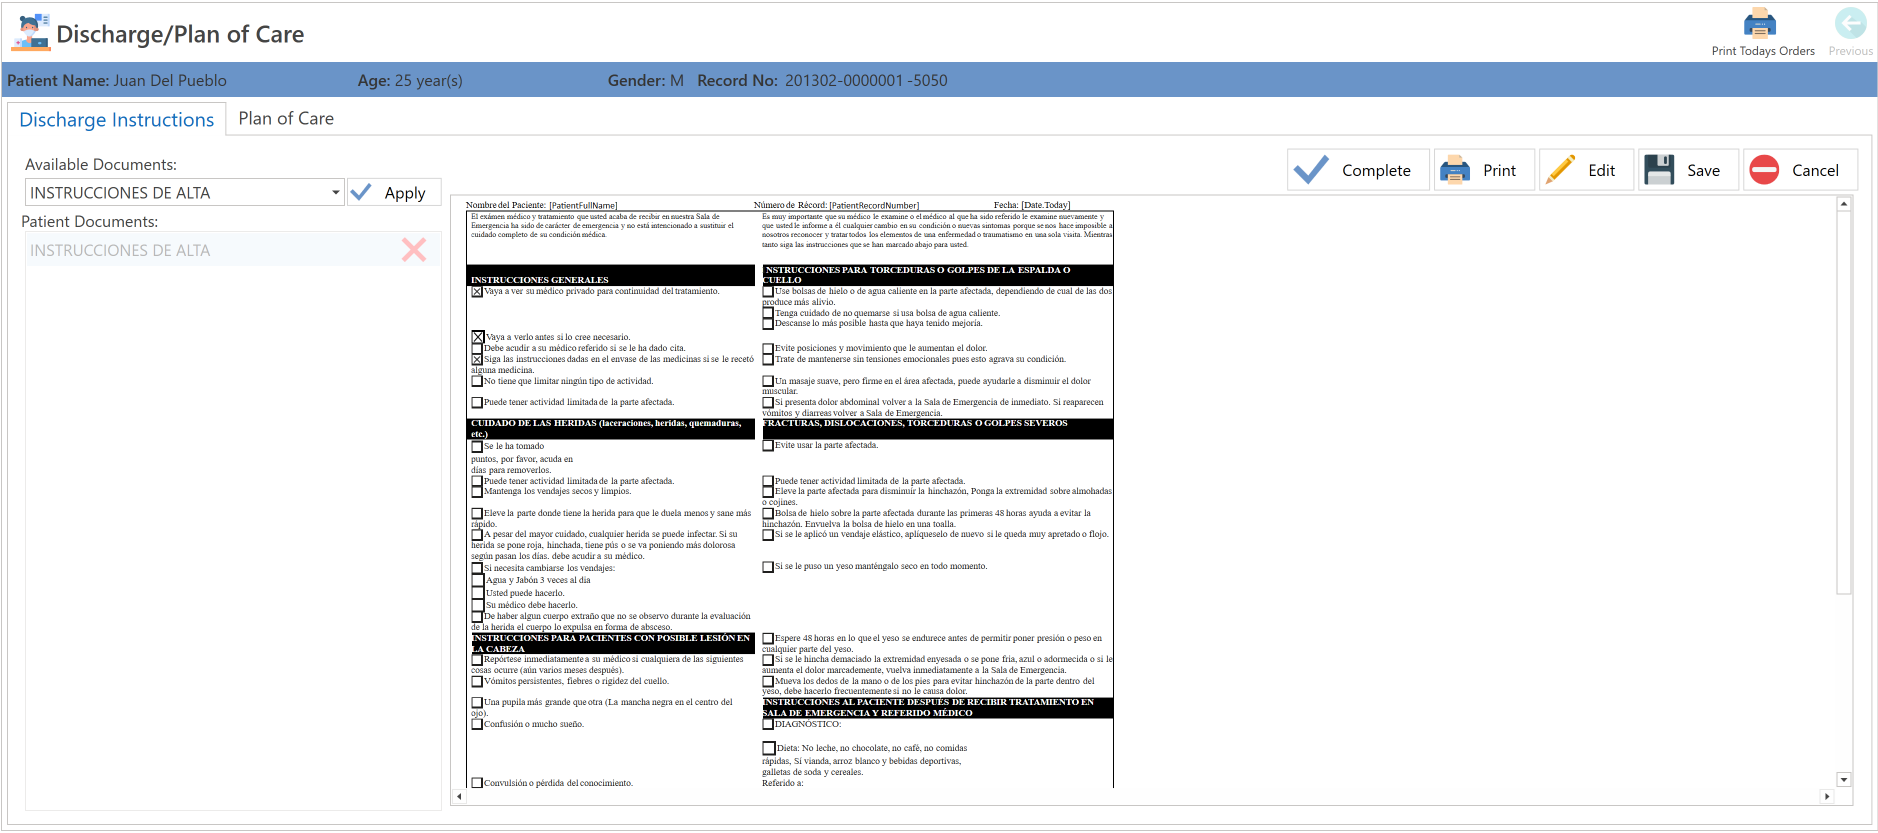
Task: Click the record number 201302-0000001 -5050
Action: [x=866, y=80]
